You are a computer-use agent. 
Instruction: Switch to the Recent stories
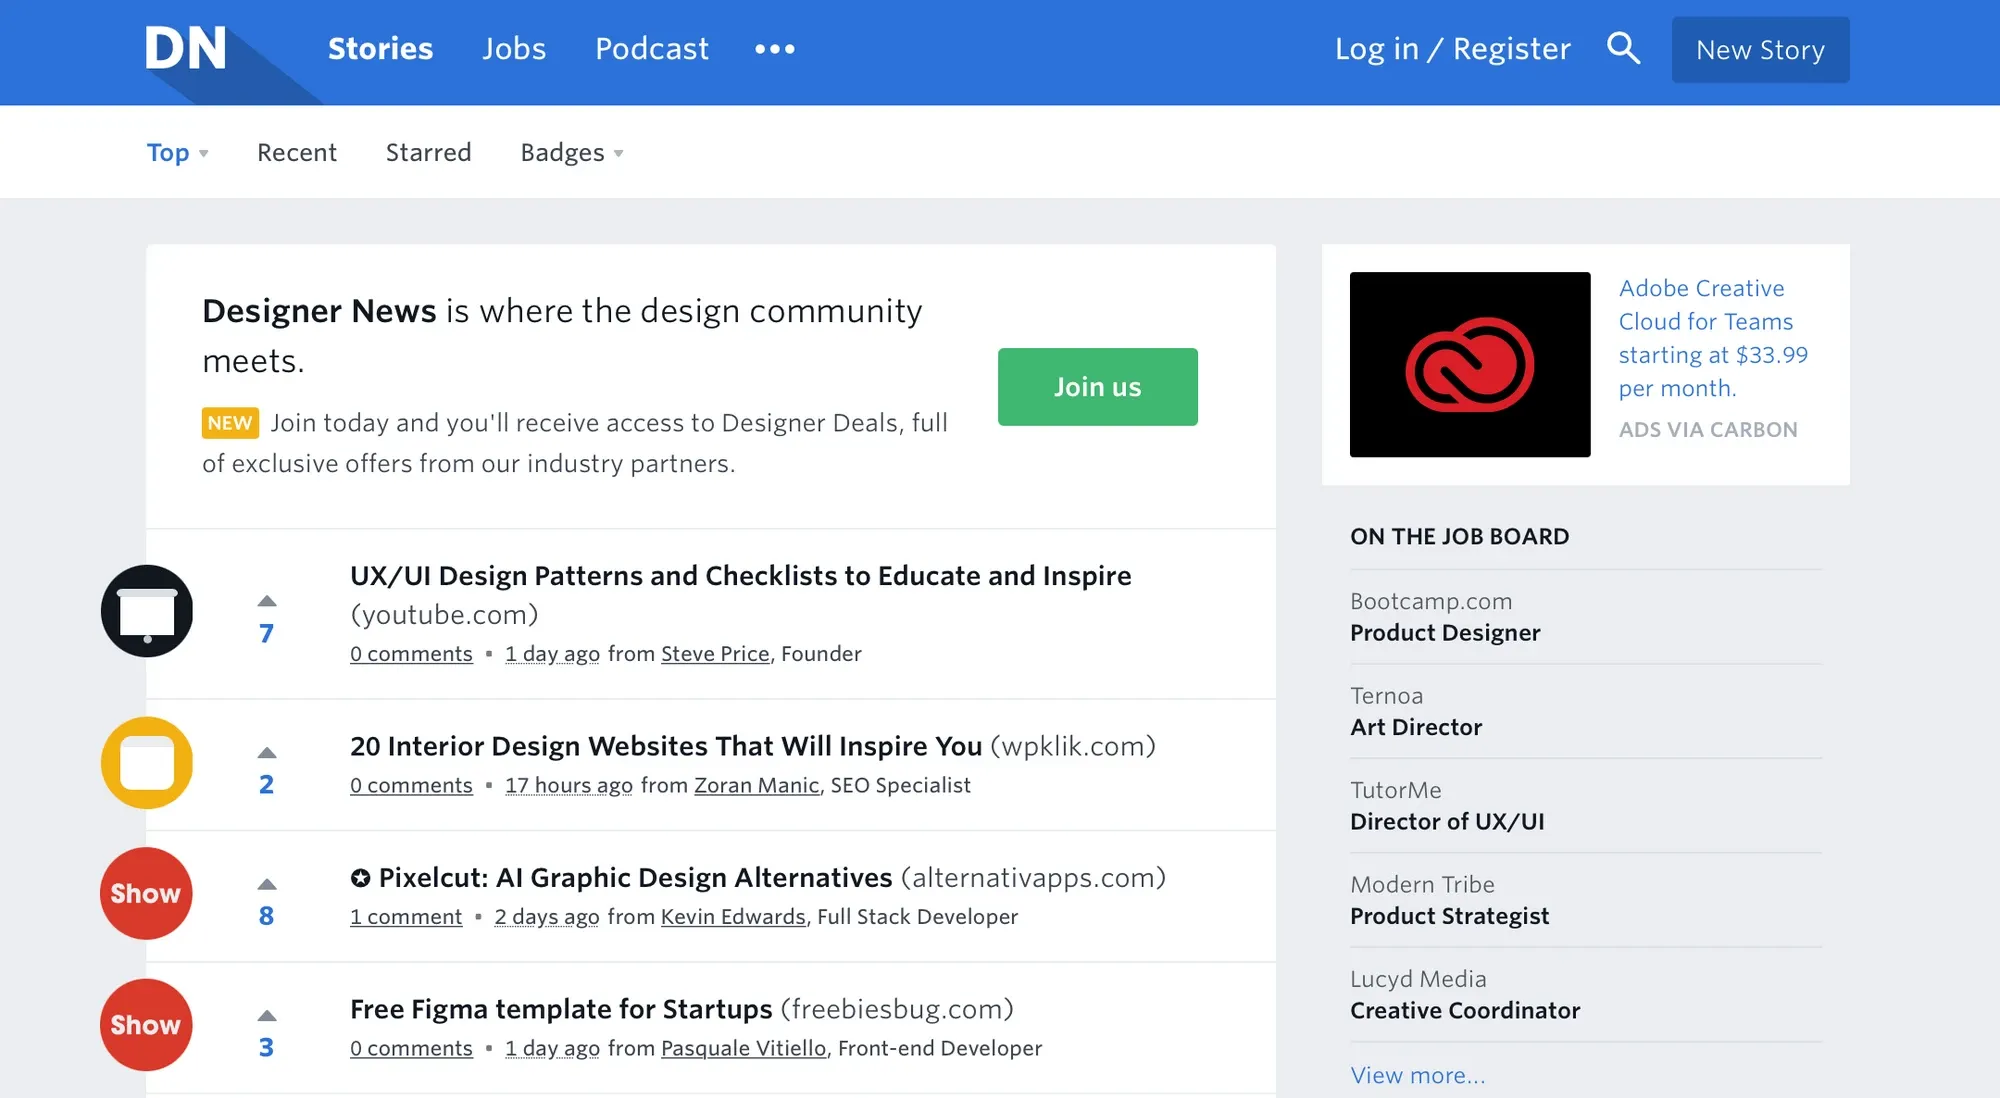(x=297, y=152)
